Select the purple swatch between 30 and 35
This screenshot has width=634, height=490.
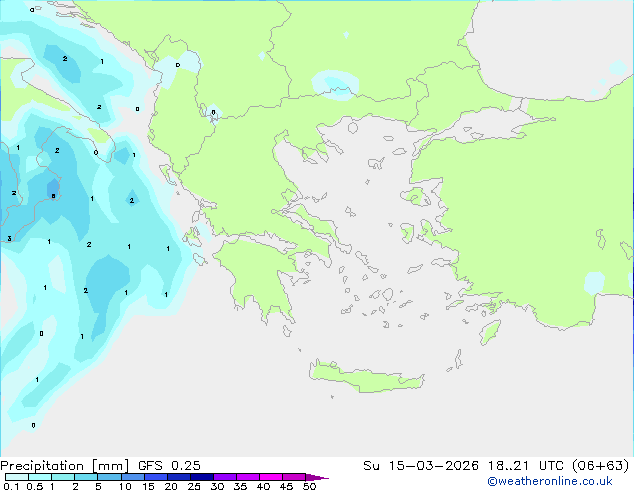click(225, 477)
